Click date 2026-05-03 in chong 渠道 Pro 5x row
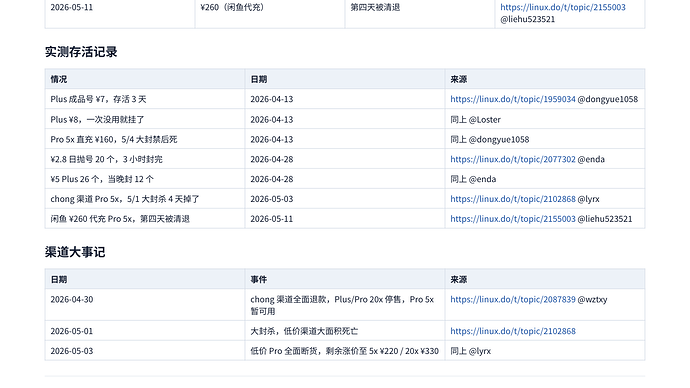 (x=272, y=199)
